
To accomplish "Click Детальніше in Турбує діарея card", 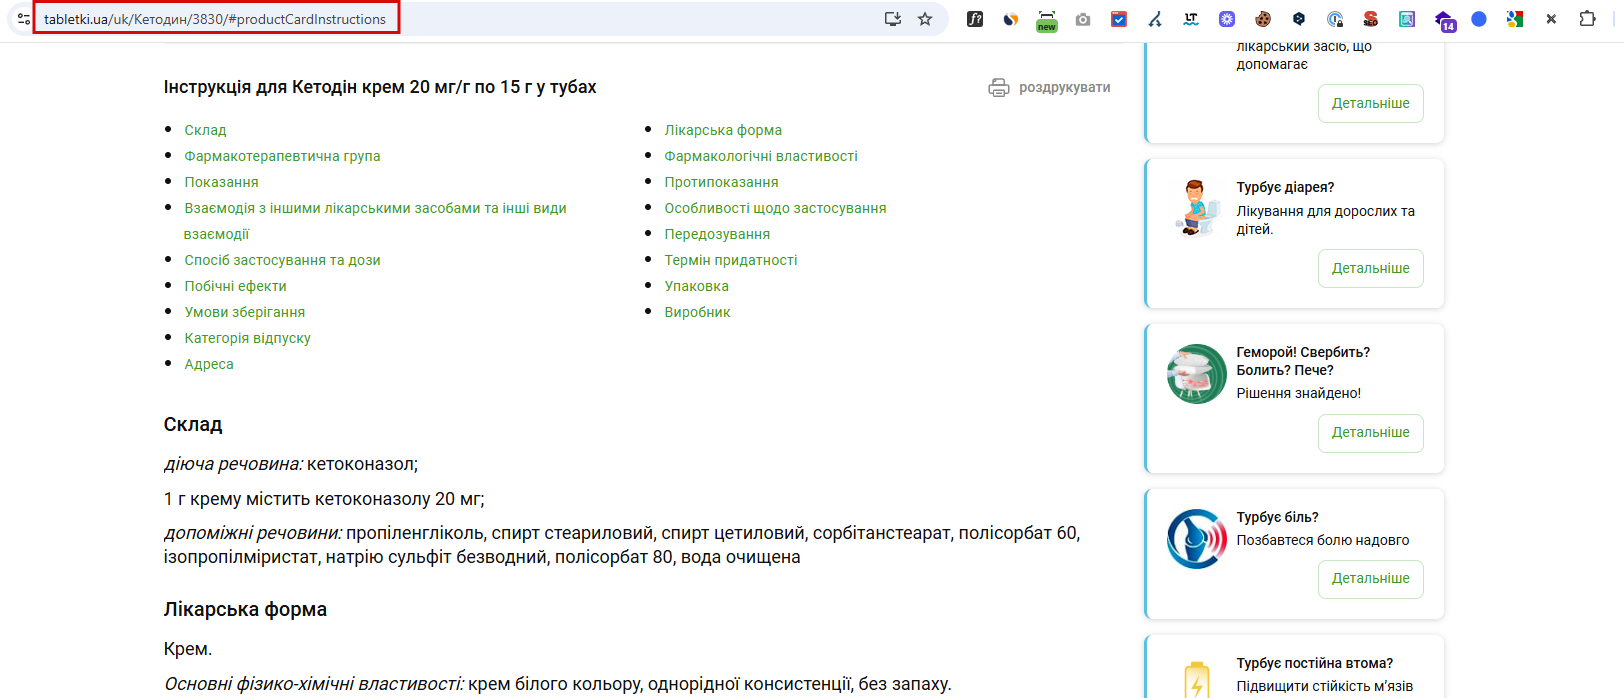I will click(1370, 268).
